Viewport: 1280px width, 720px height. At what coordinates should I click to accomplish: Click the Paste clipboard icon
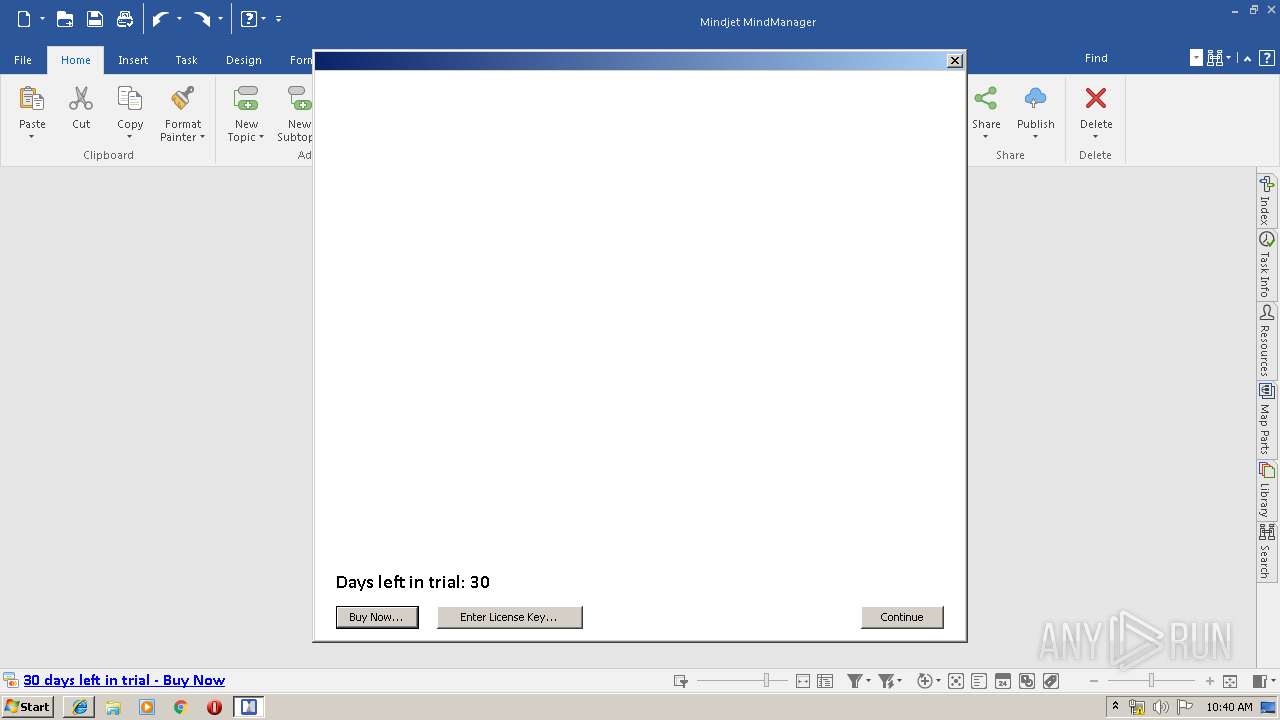point(32,99)
